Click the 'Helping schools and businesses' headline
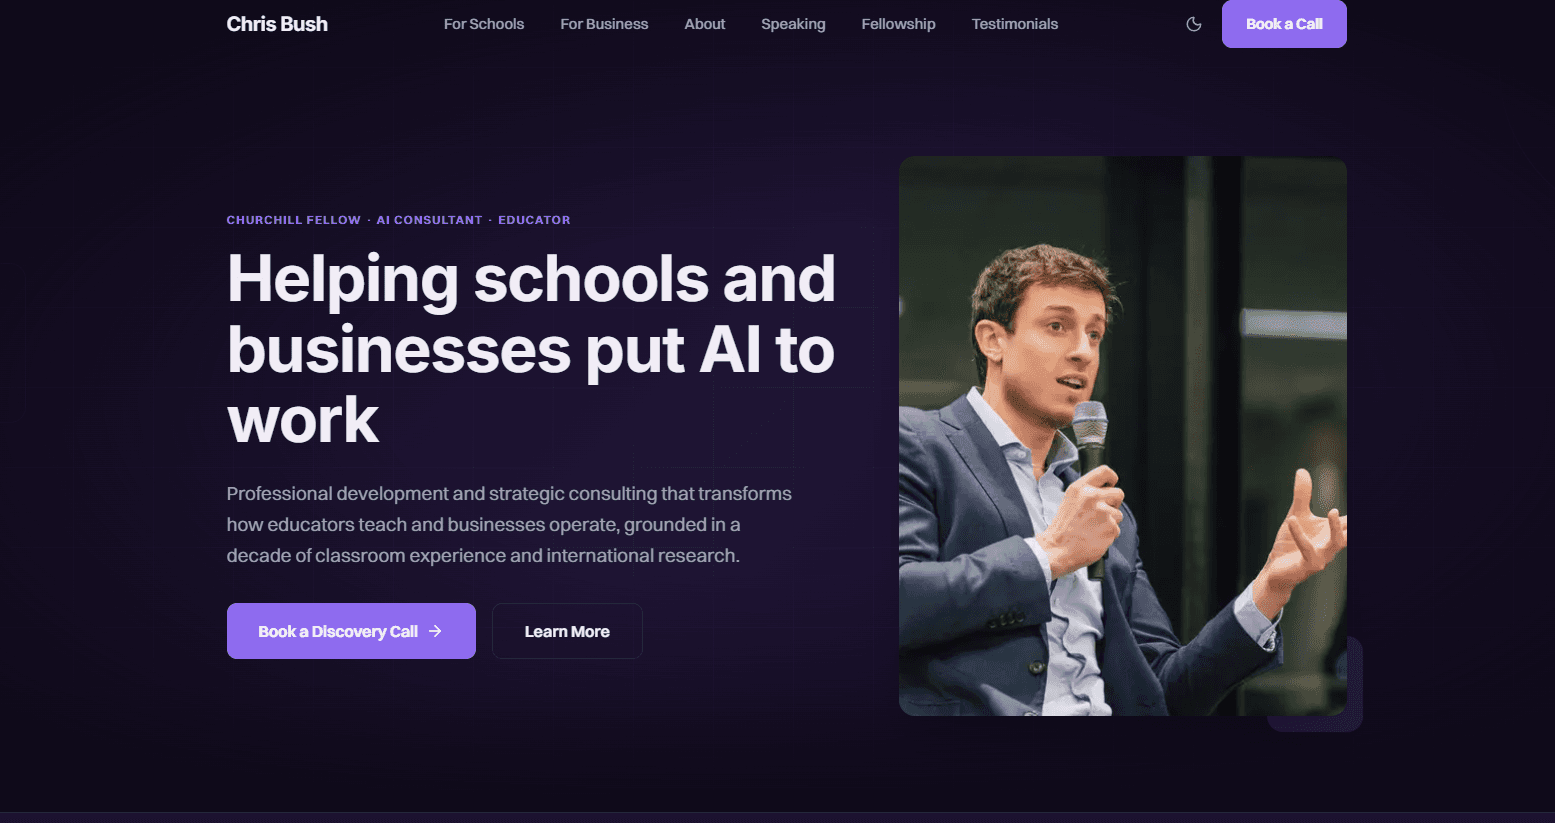 (x=531, y=348)
